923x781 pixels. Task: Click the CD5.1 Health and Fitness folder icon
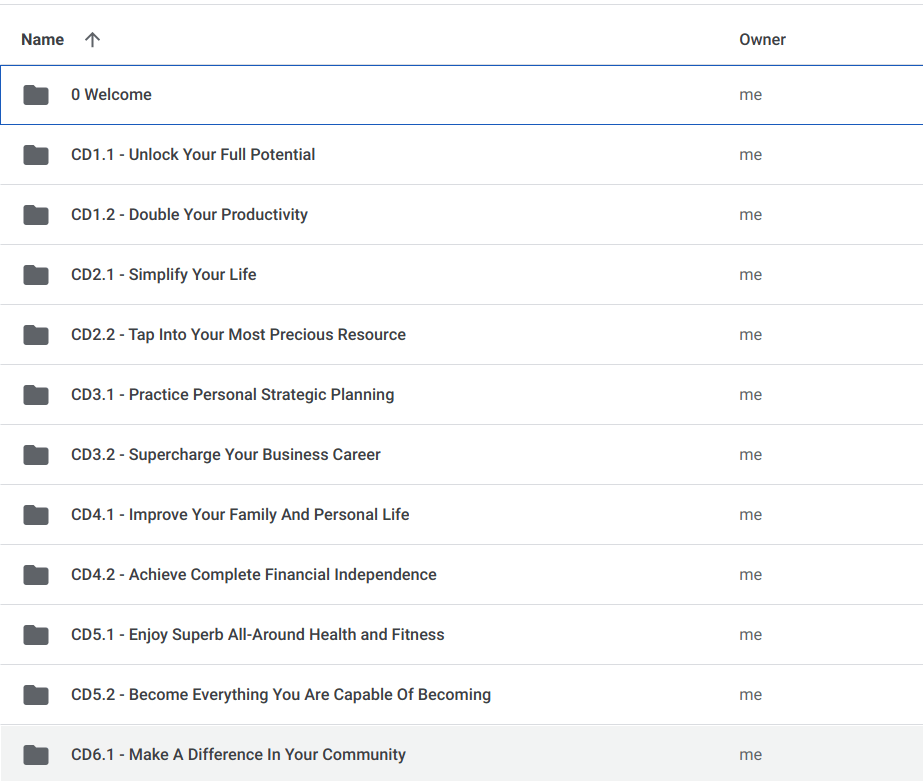[x=36, y=634]
